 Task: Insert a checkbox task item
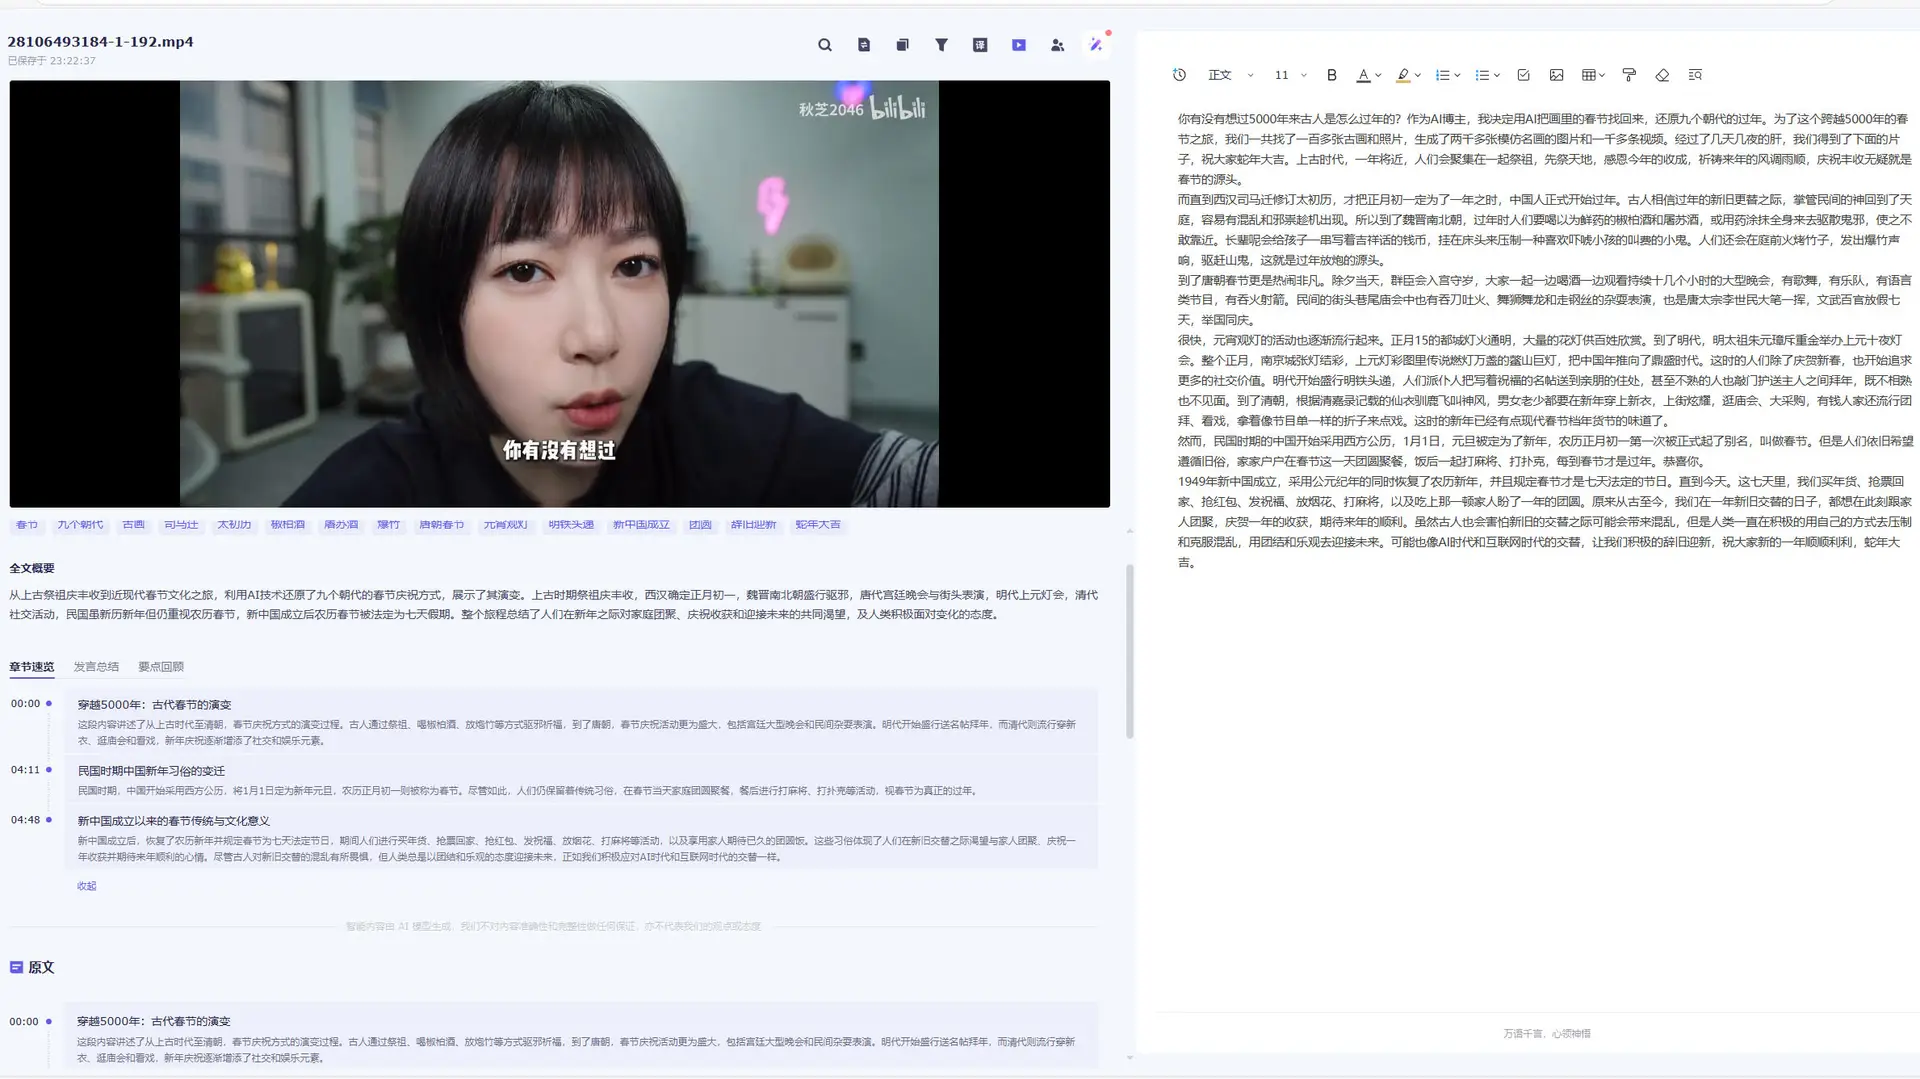pyautogui.click(x=1523, y=75)
